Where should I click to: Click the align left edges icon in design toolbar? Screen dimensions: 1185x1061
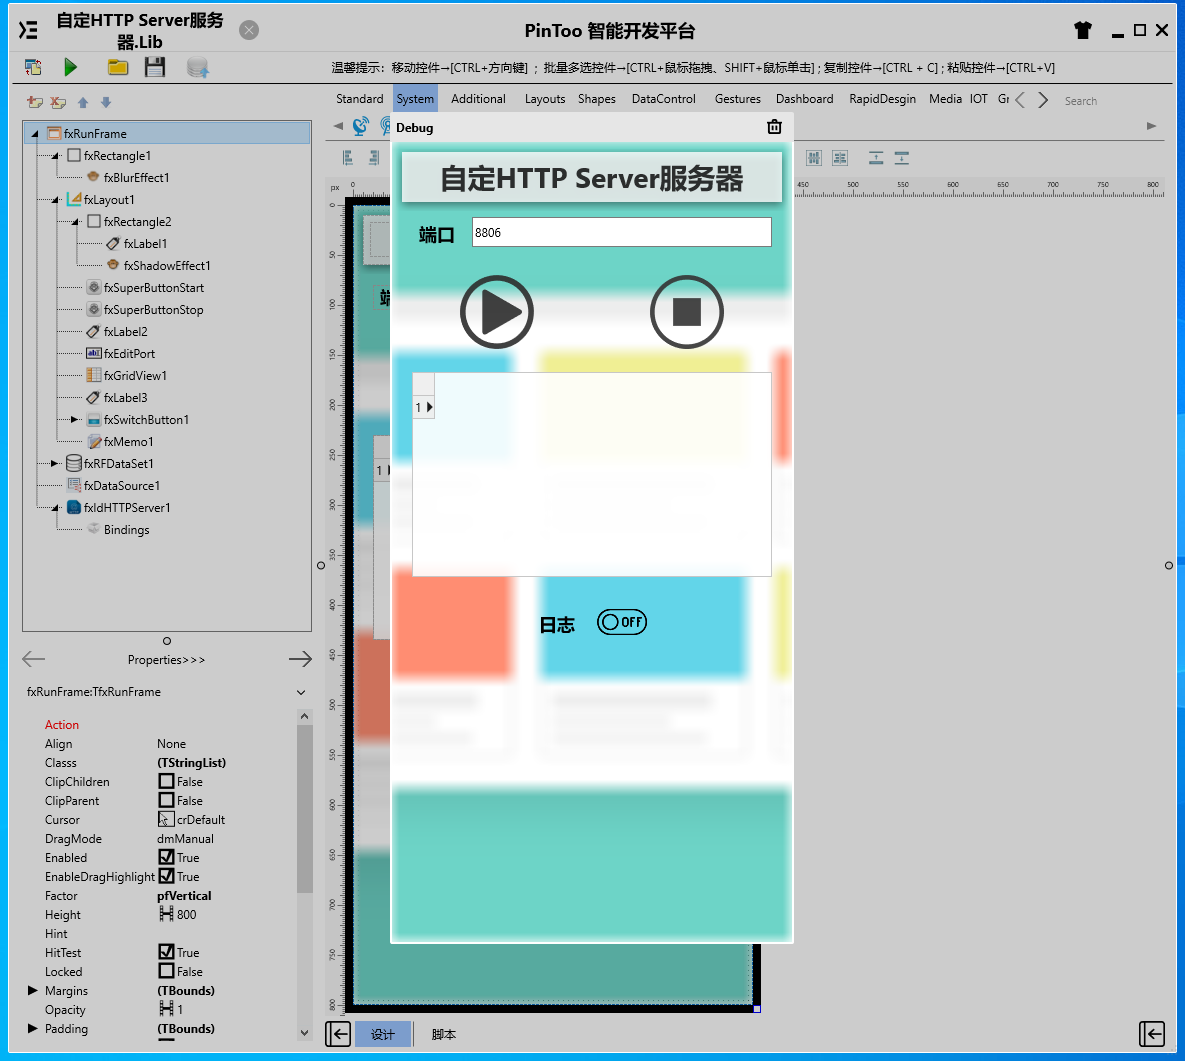[x=348, y=157]
